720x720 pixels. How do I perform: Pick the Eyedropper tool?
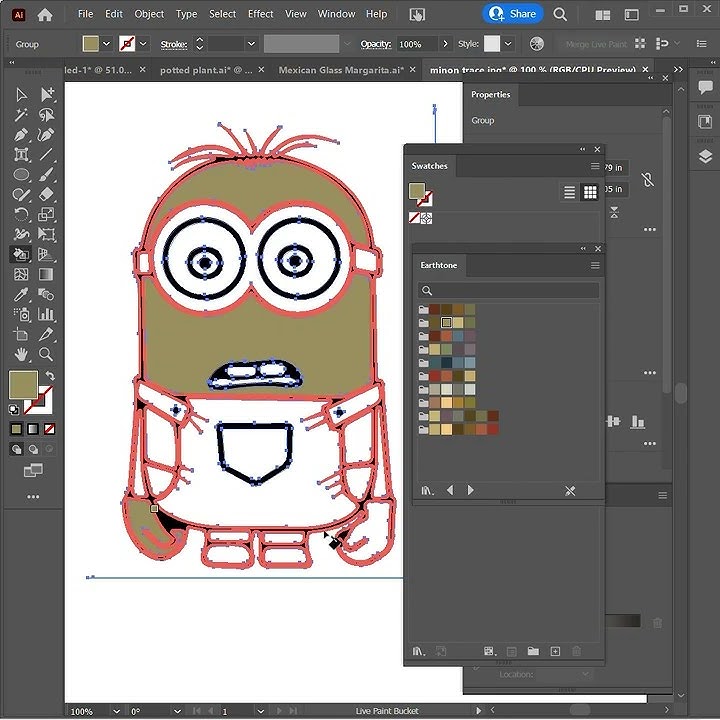tap(21, 294)
